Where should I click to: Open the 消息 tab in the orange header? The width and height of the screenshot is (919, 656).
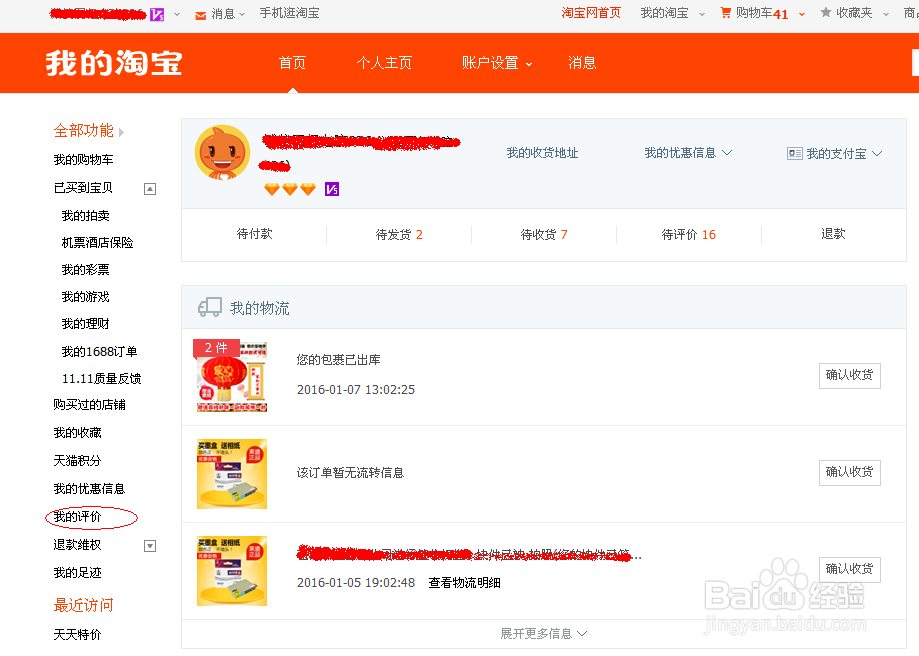[581, 63]
